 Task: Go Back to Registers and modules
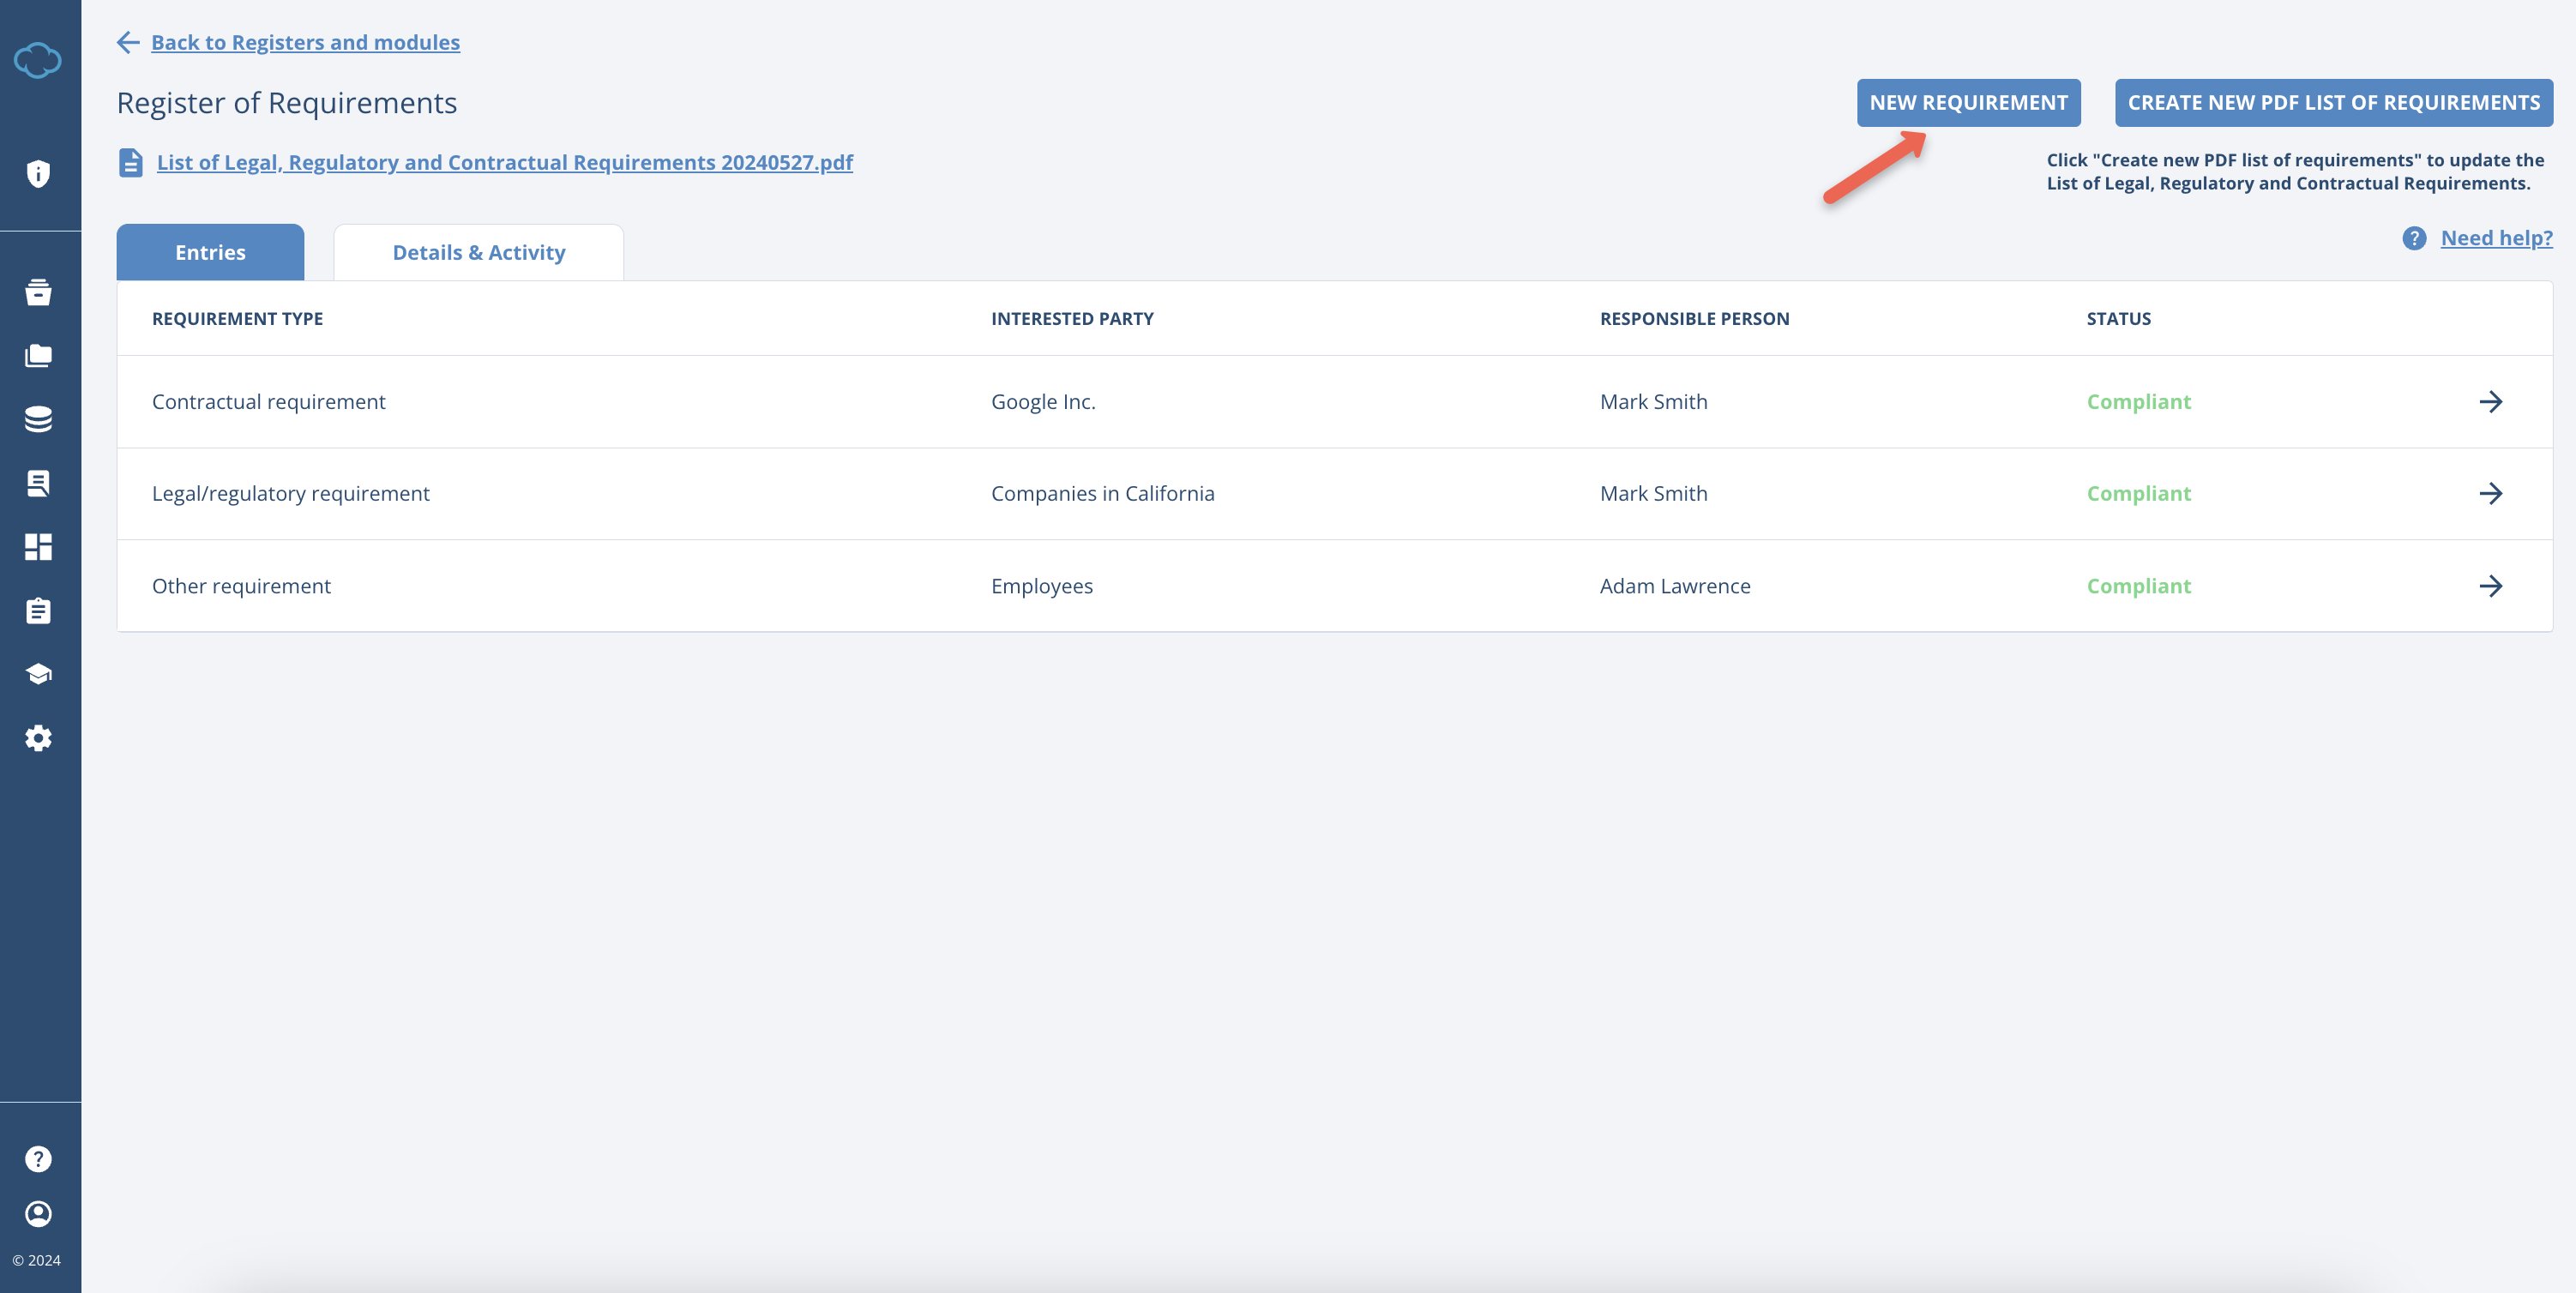tap(305, 42)
